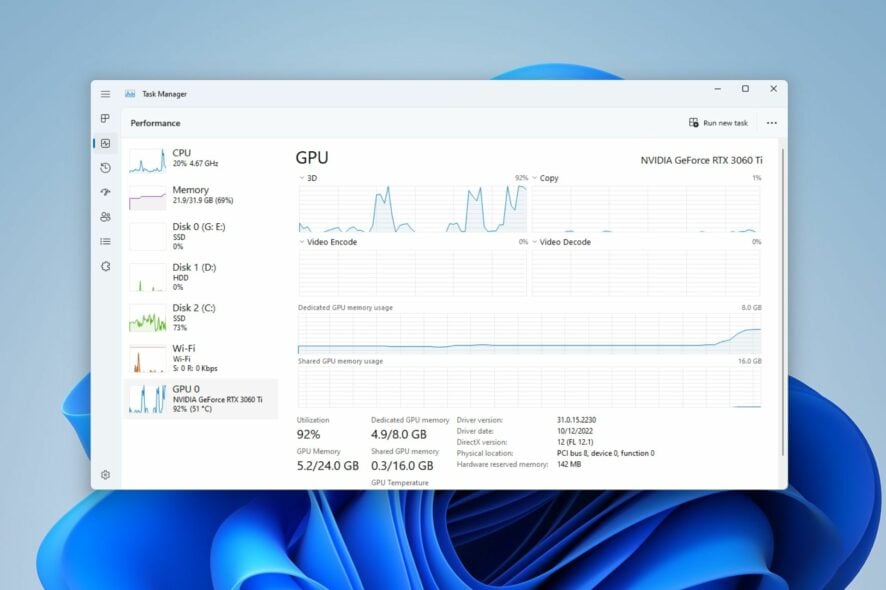This screenshot has height=590, width=886.
Task: Open the Services page icon
Action: pos(106,266)
